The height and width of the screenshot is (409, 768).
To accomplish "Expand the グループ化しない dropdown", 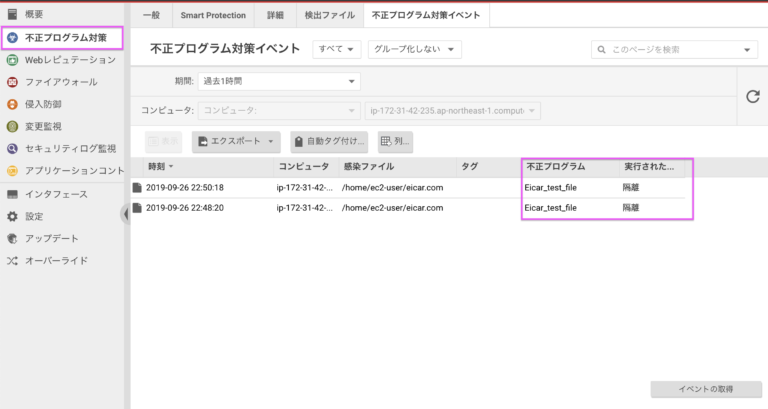I will click(414, 49).
